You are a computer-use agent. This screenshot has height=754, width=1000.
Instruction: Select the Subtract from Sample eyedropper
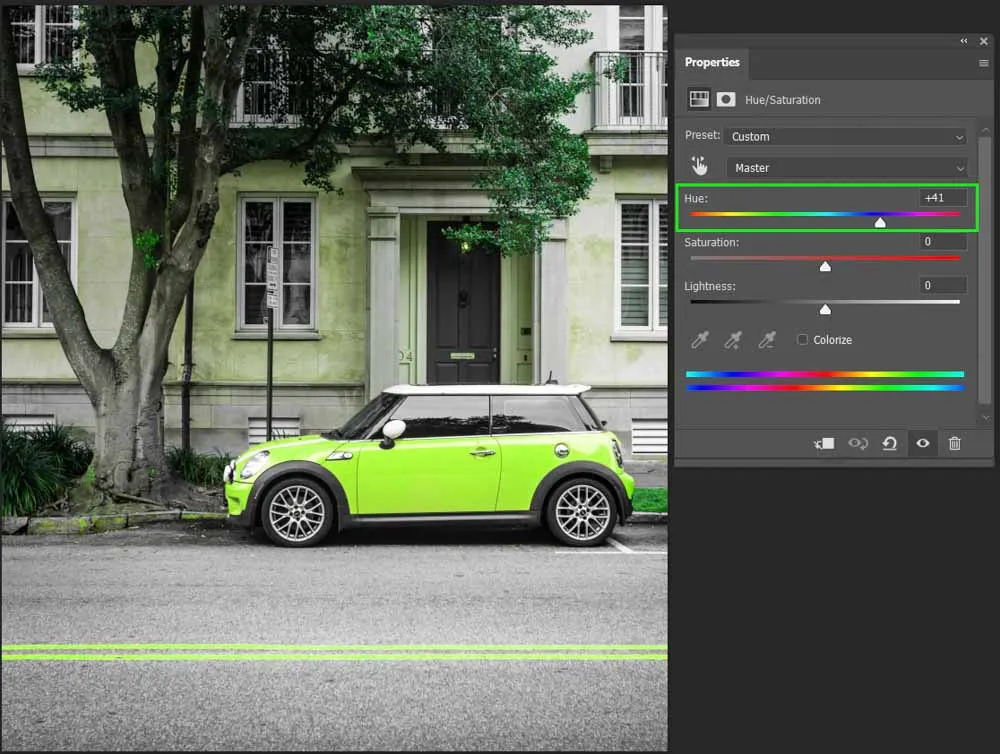(766, 340)
